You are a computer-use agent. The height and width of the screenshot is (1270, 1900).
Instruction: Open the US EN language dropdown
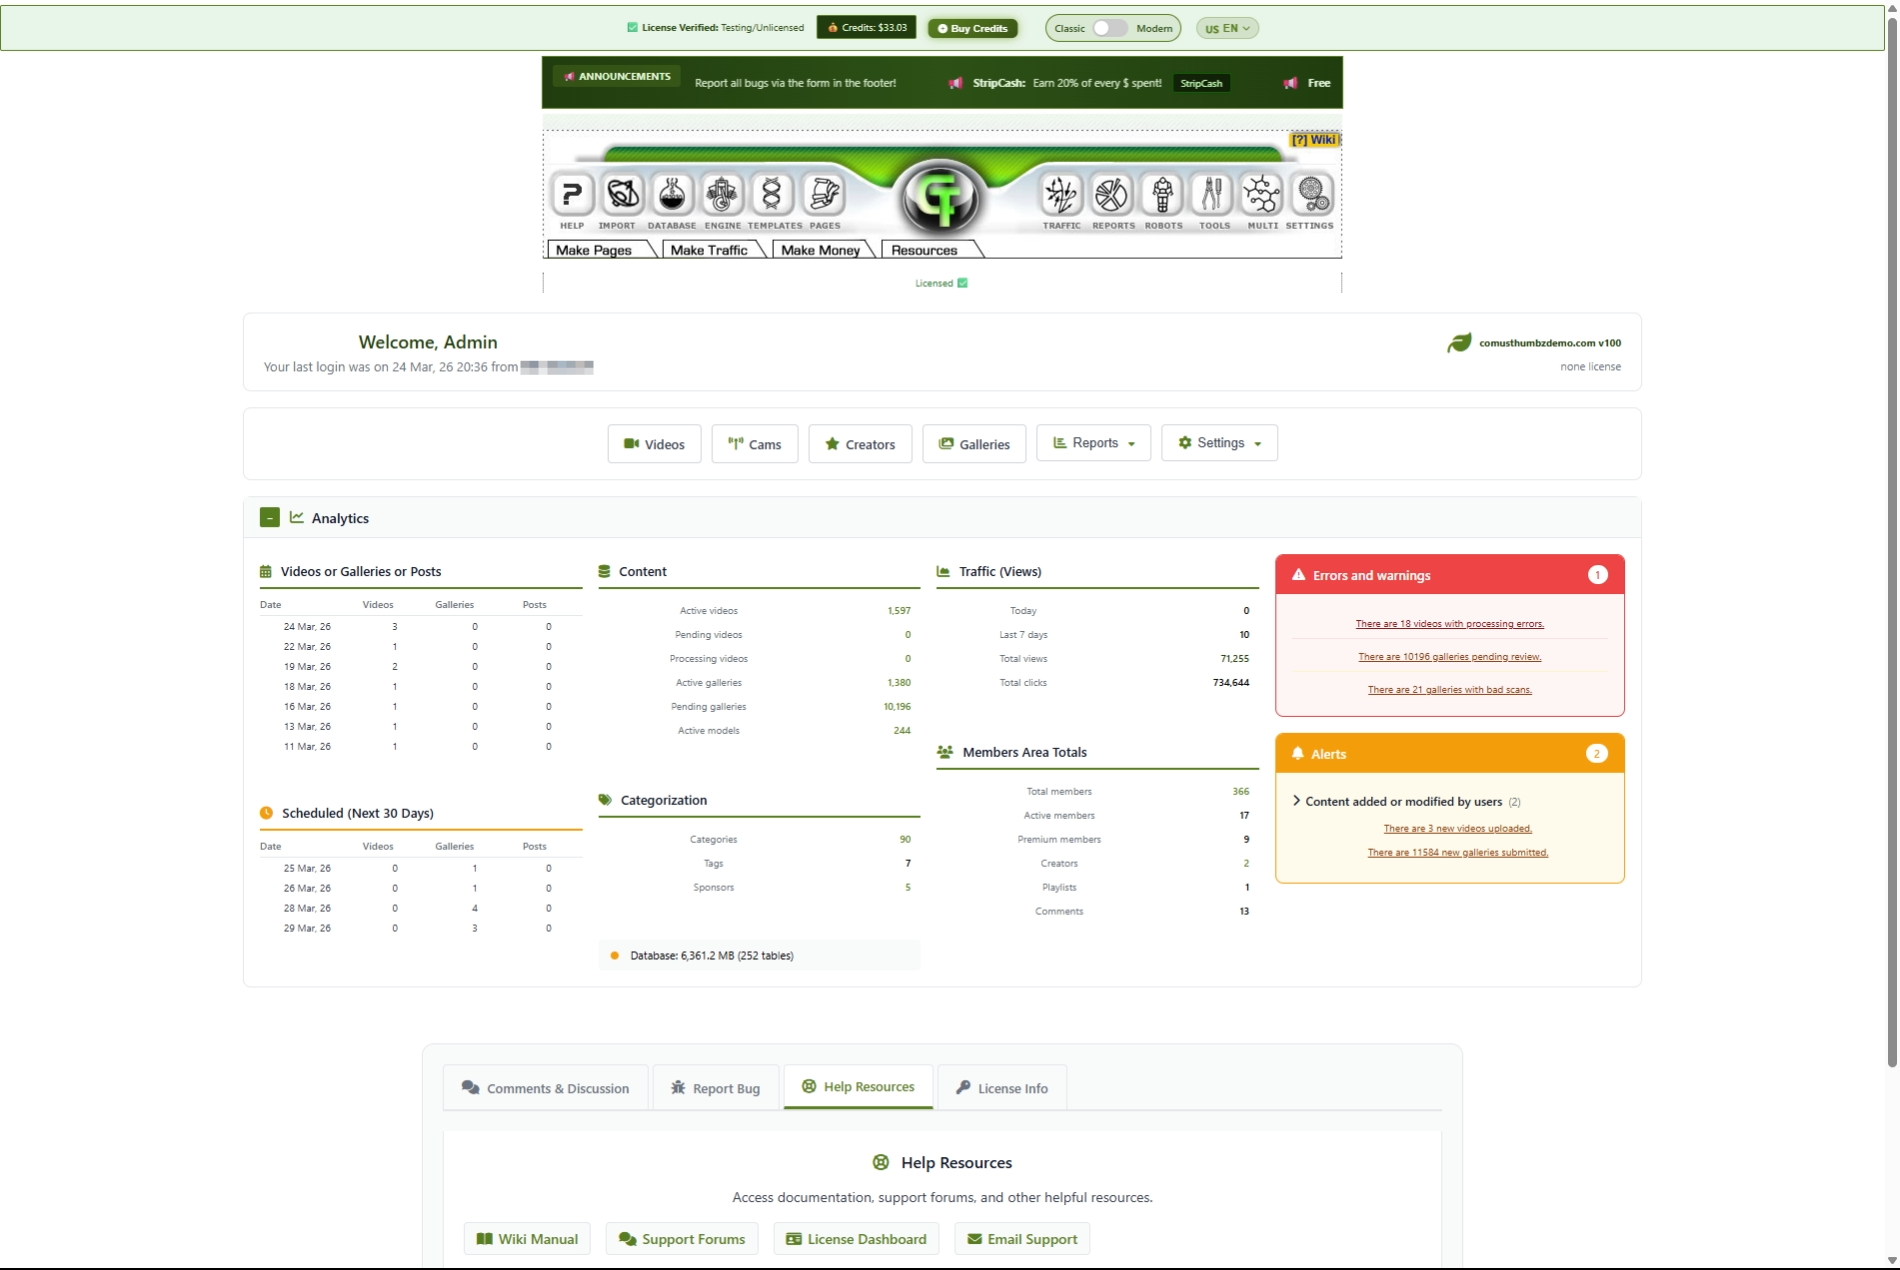(x=1227, y=28)
